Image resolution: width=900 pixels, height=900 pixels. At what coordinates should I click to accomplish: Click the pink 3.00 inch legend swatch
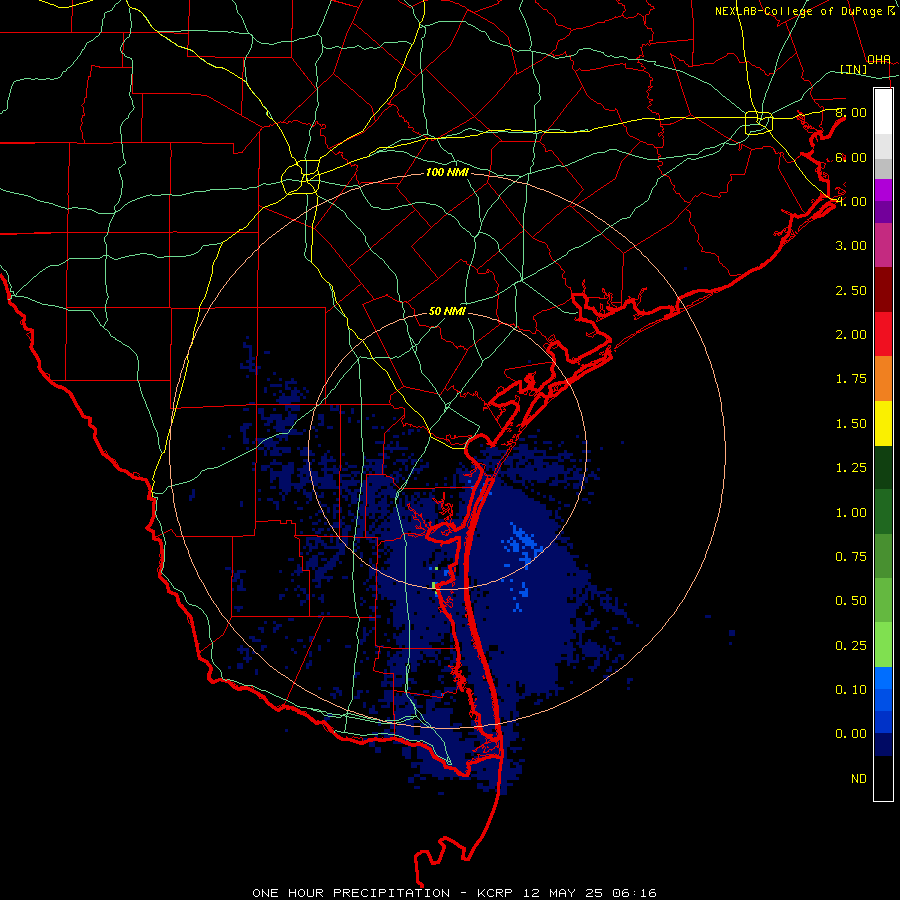click(x=883, y=245)
